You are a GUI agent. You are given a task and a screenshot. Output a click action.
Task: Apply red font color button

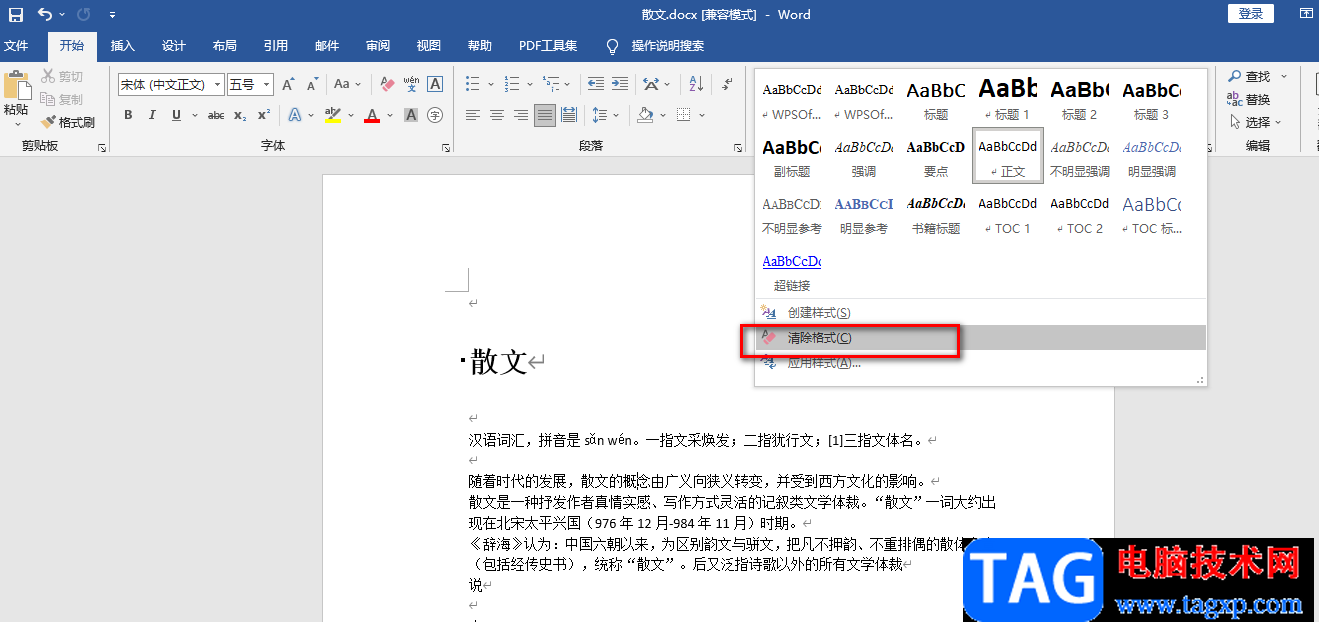click(372, 115)
